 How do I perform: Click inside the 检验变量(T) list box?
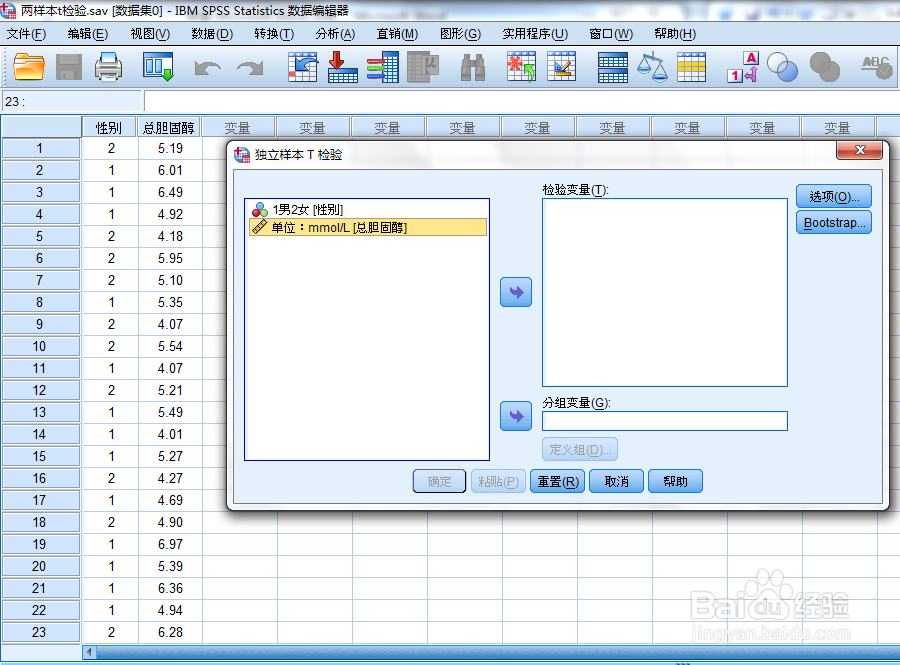click(x=665, y=293)
